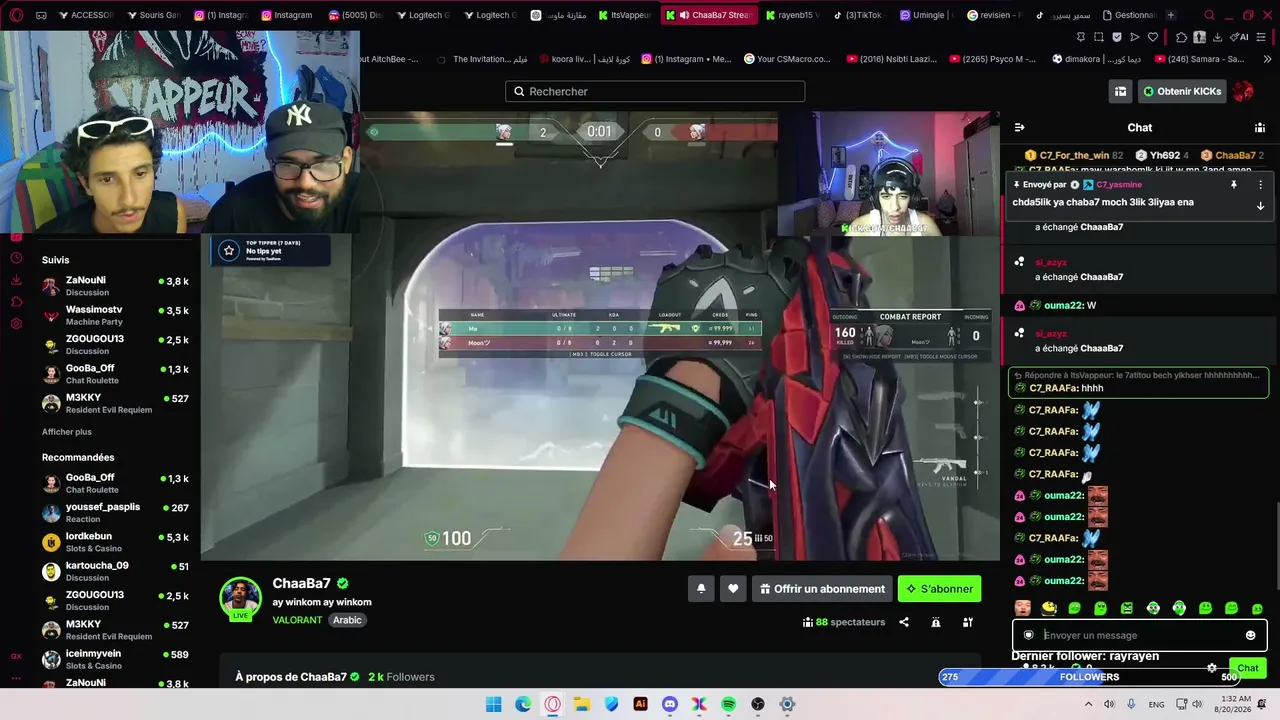
Task: Open iceinmyvein recommended channel
Action: [116, 659]
